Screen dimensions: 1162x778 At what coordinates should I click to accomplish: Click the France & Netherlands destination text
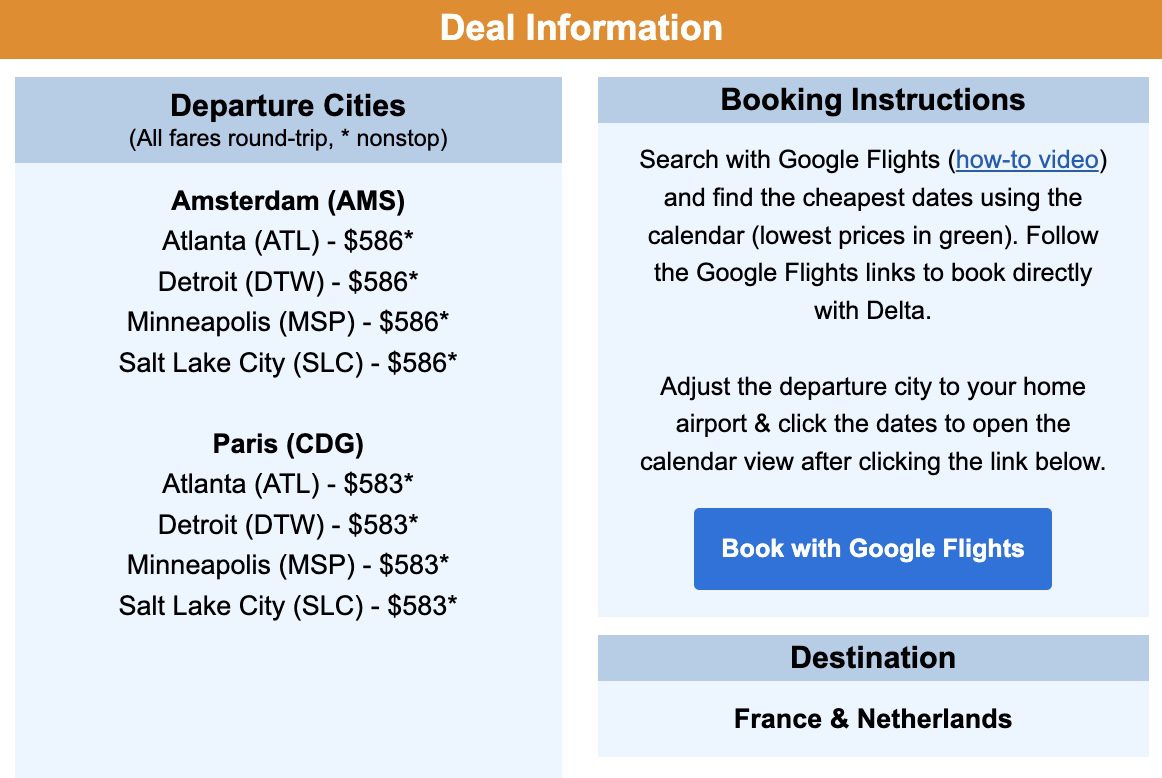872,719
